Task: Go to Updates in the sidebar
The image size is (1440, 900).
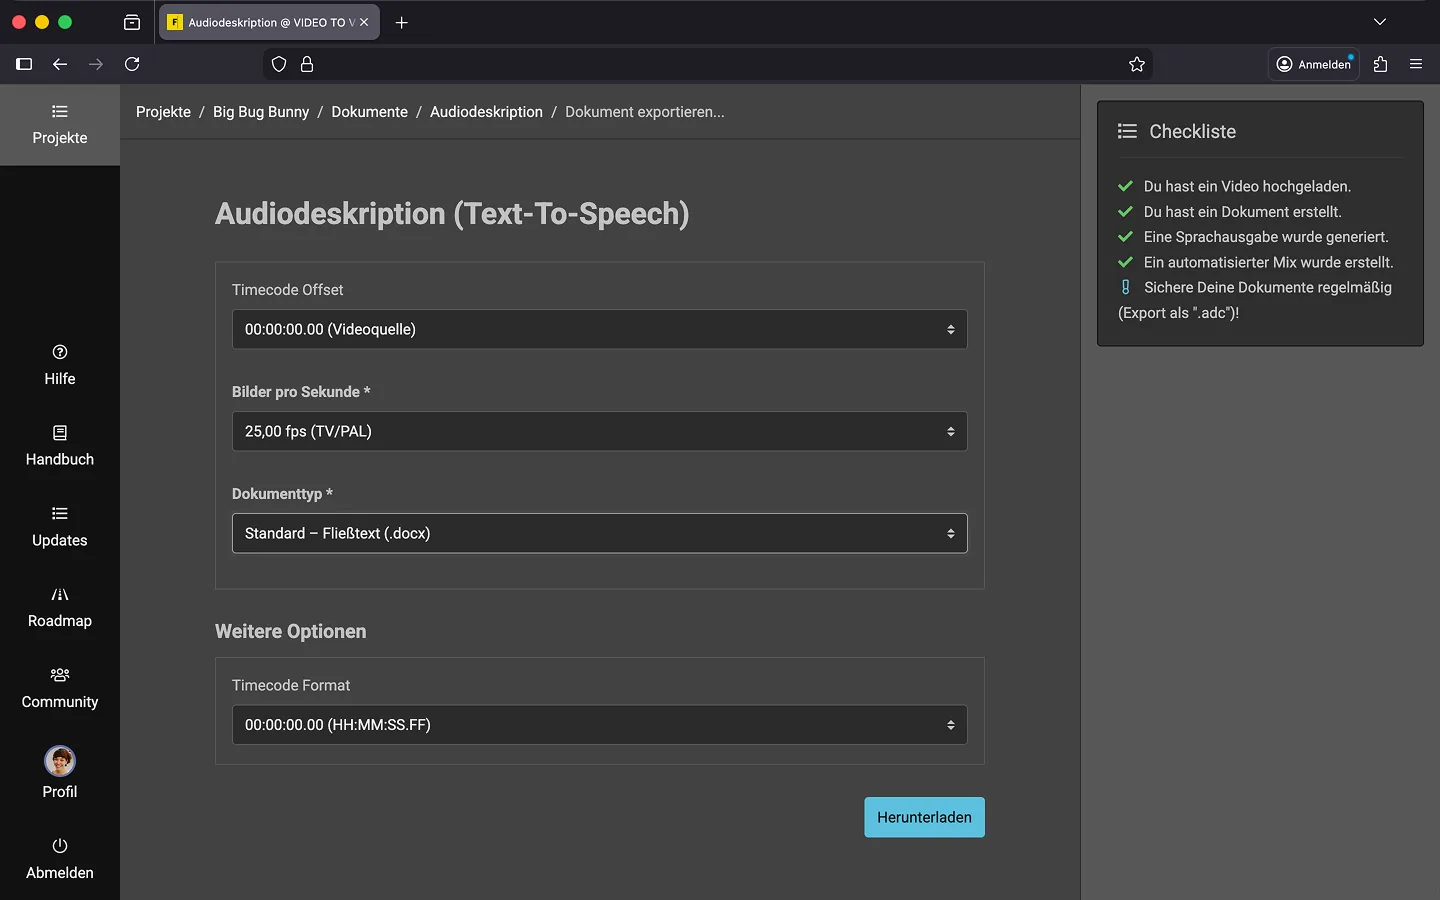Action: coord(59,527)
